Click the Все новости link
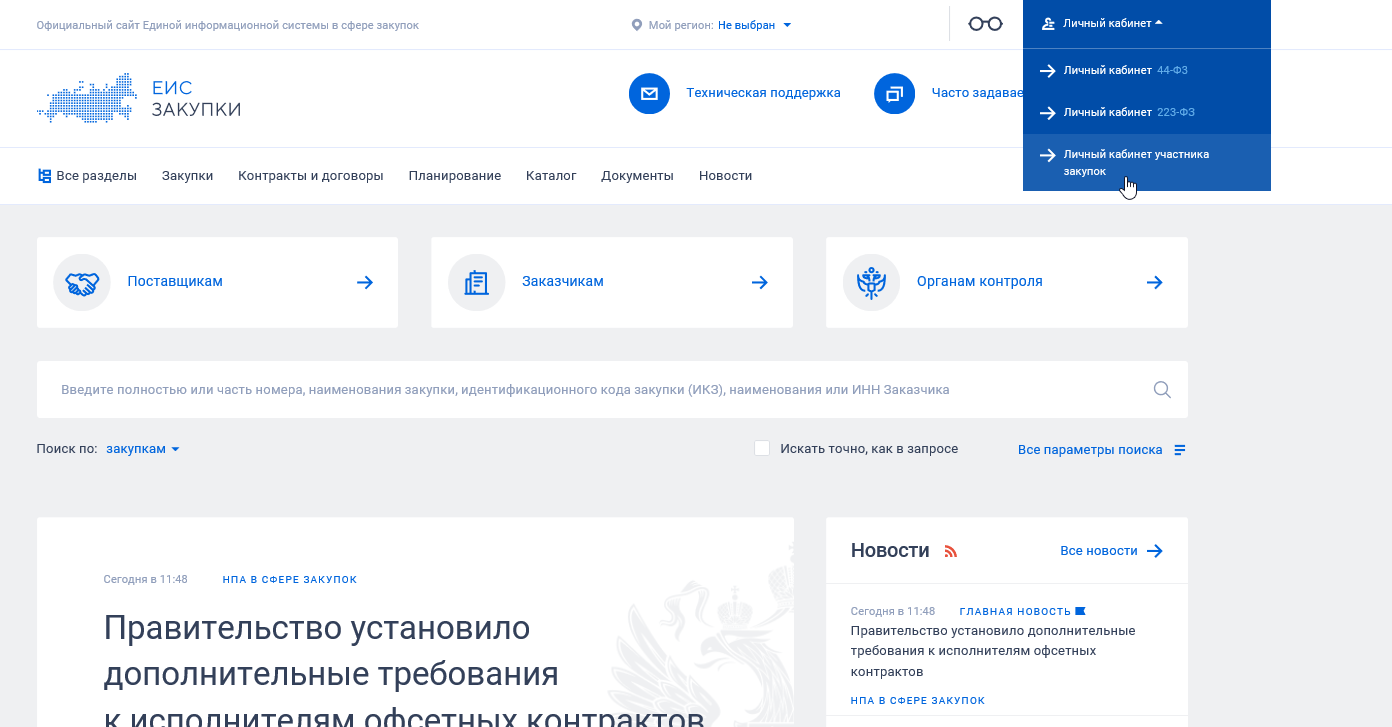The height and width of the screenshot is (727, 1392). click(1099, 551)
